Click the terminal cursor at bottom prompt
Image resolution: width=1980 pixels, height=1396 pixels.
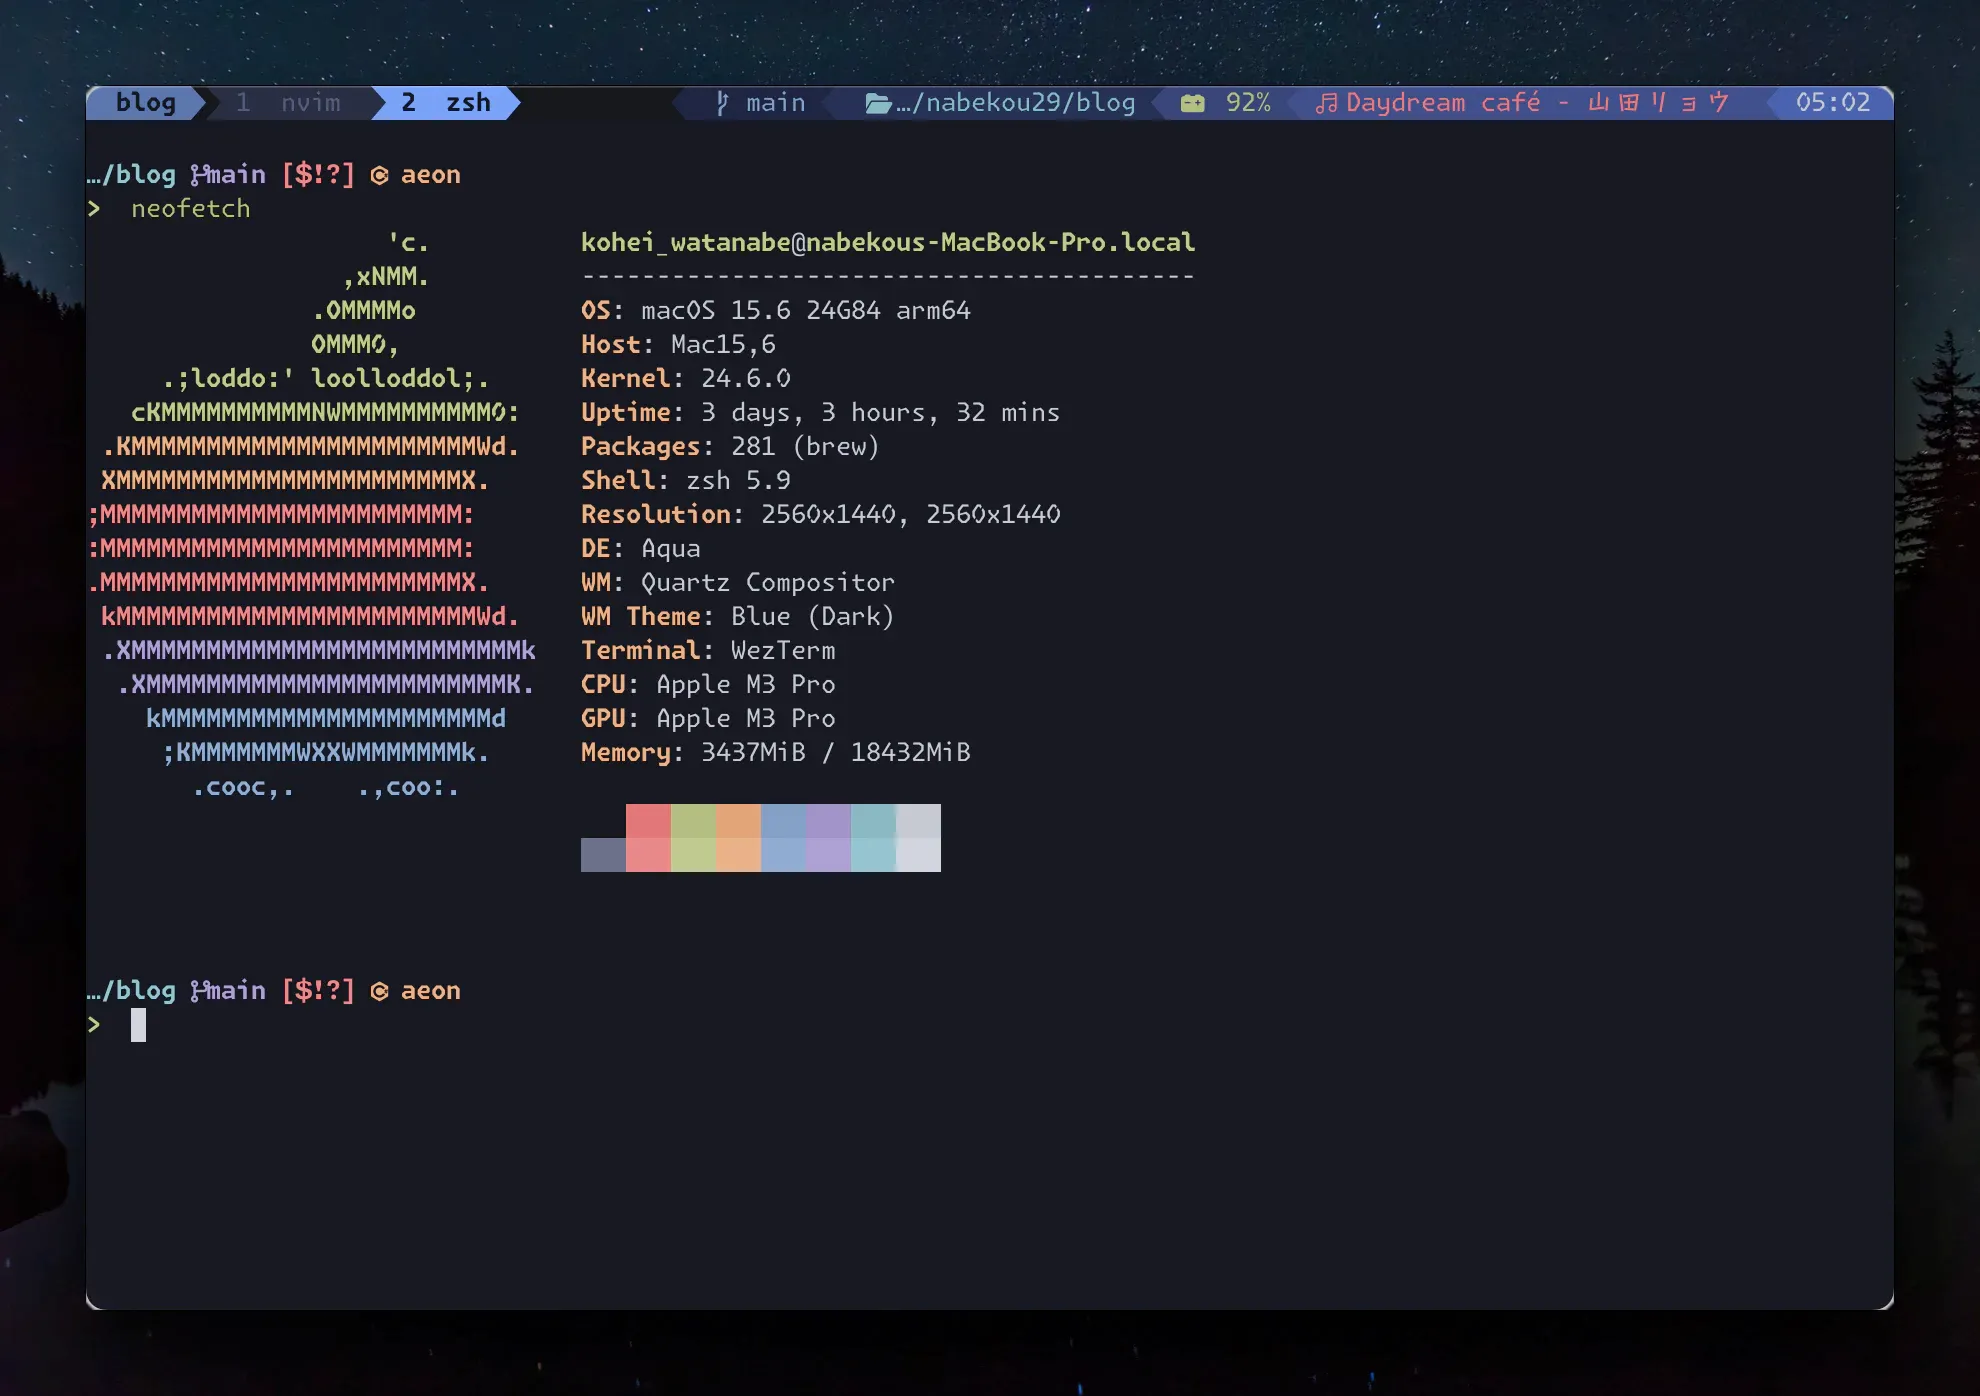click(138, 1025)
